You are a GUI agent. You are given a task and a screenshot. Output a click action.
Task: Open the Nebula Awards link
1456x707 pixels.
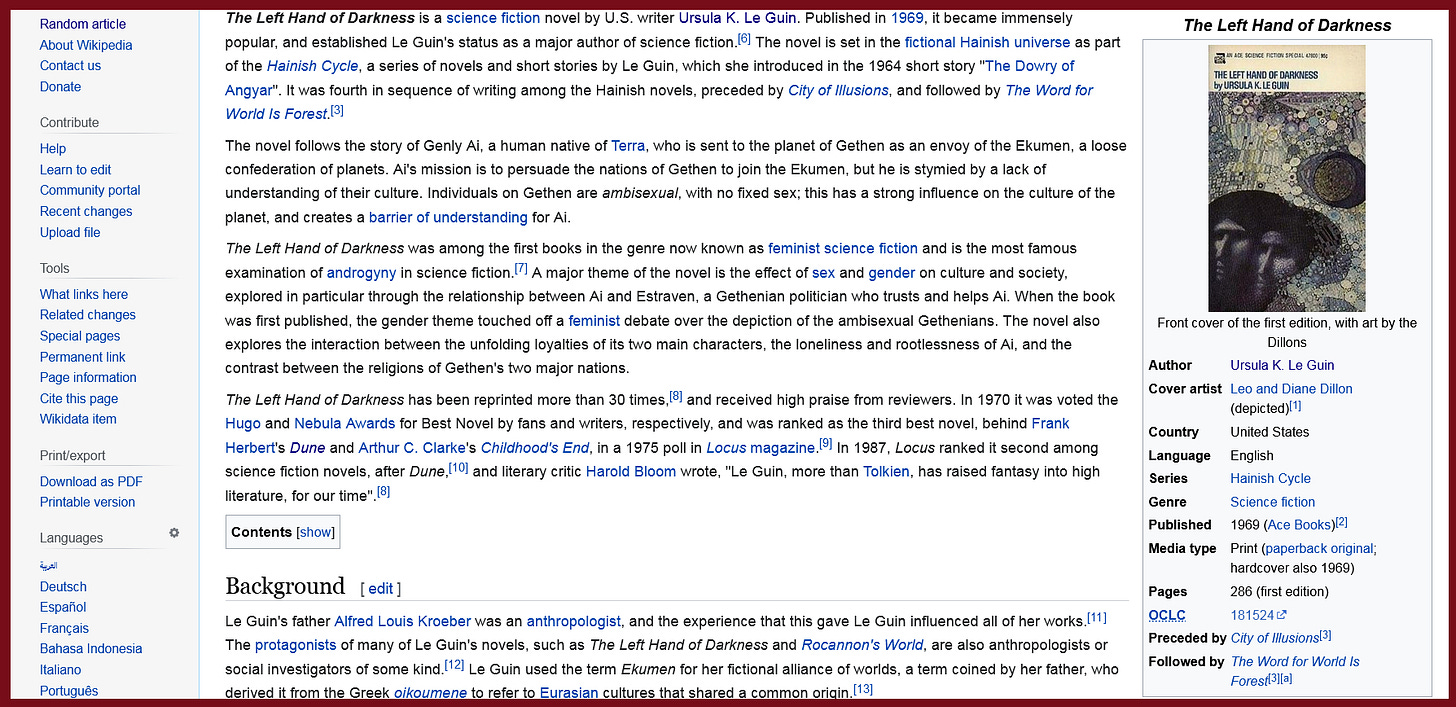coord(345,423)
